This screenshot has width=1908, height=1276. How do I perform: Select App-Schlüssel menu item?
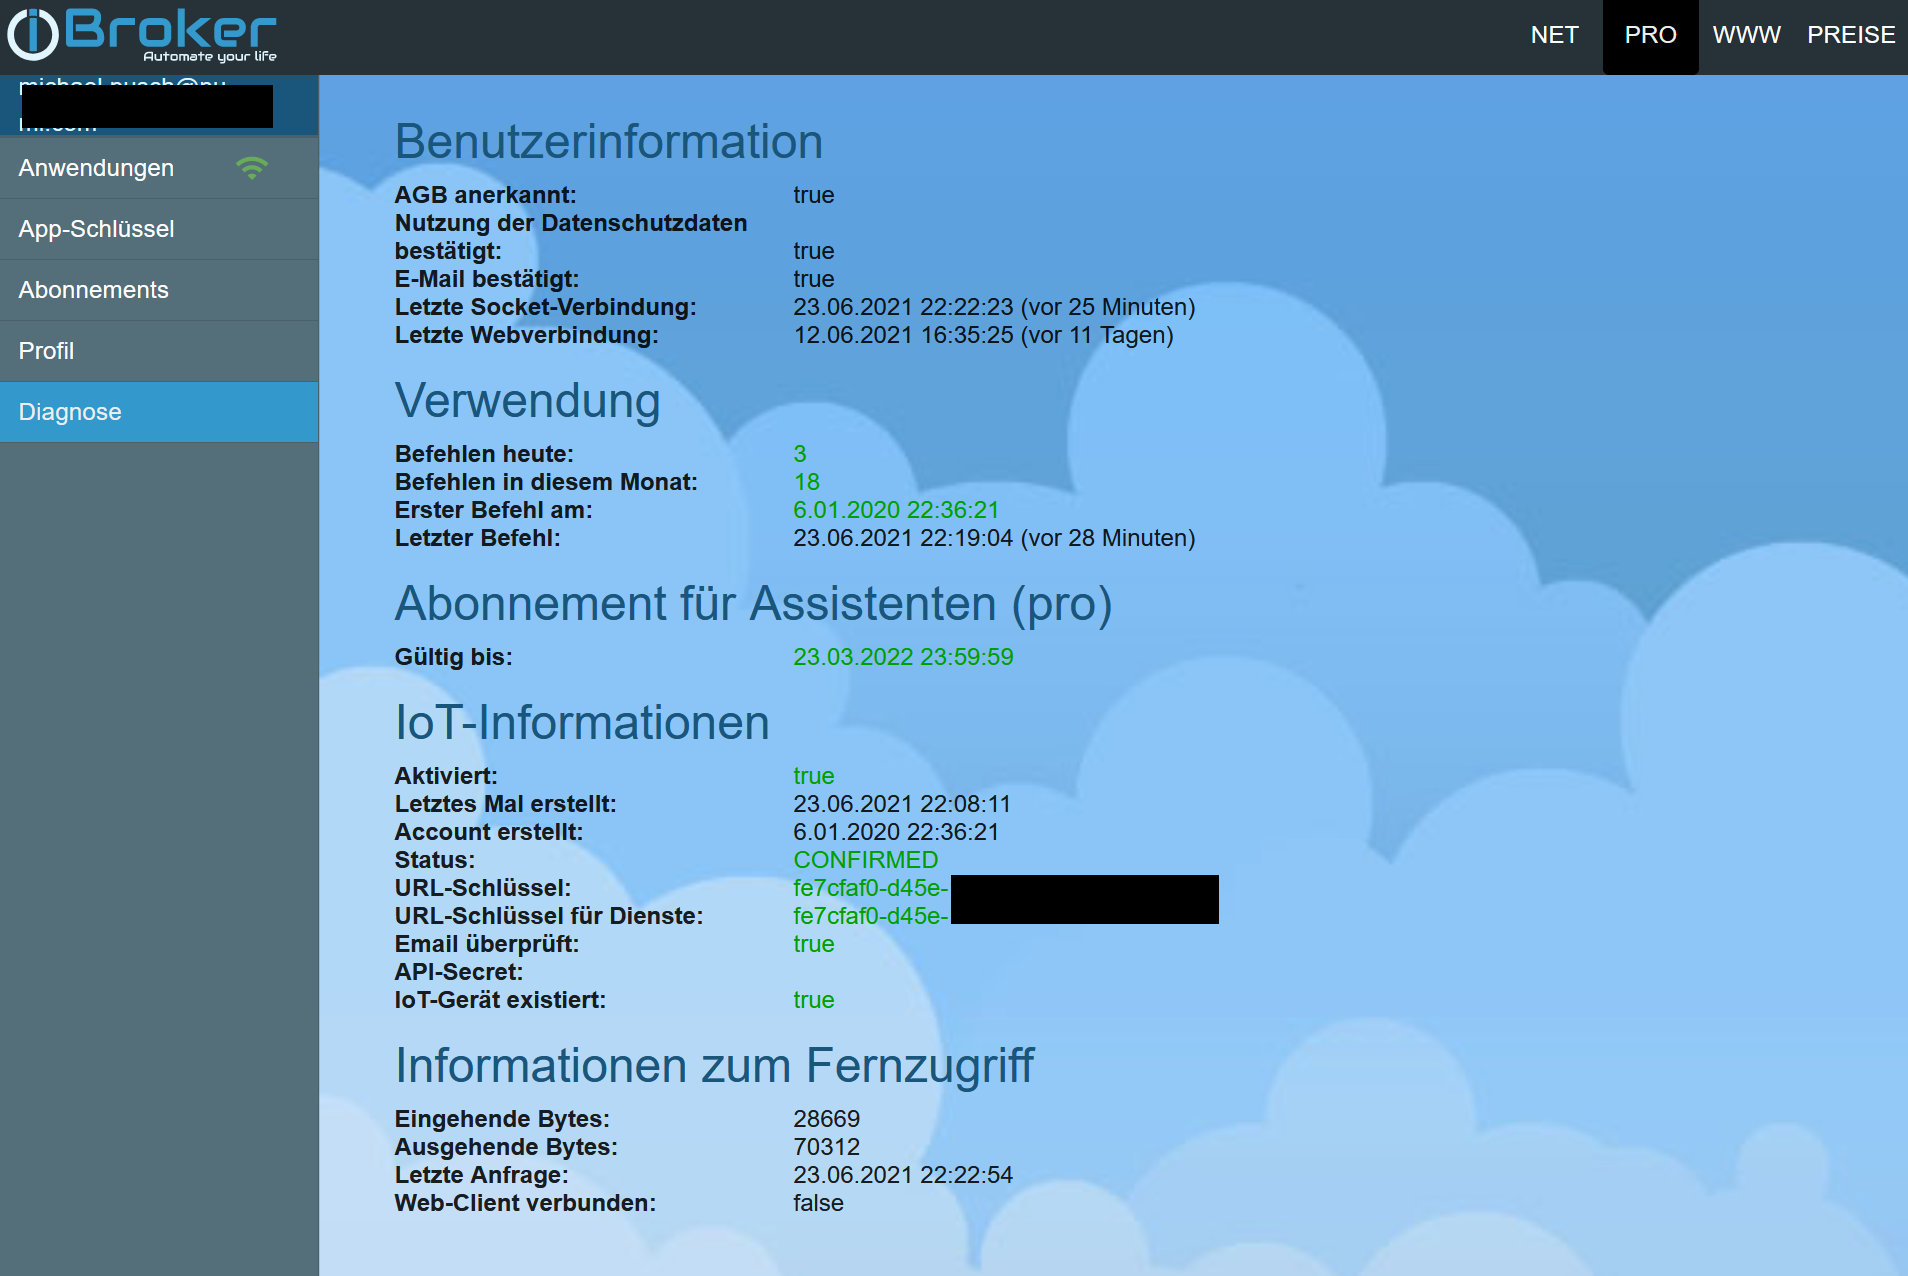point(159,229)
